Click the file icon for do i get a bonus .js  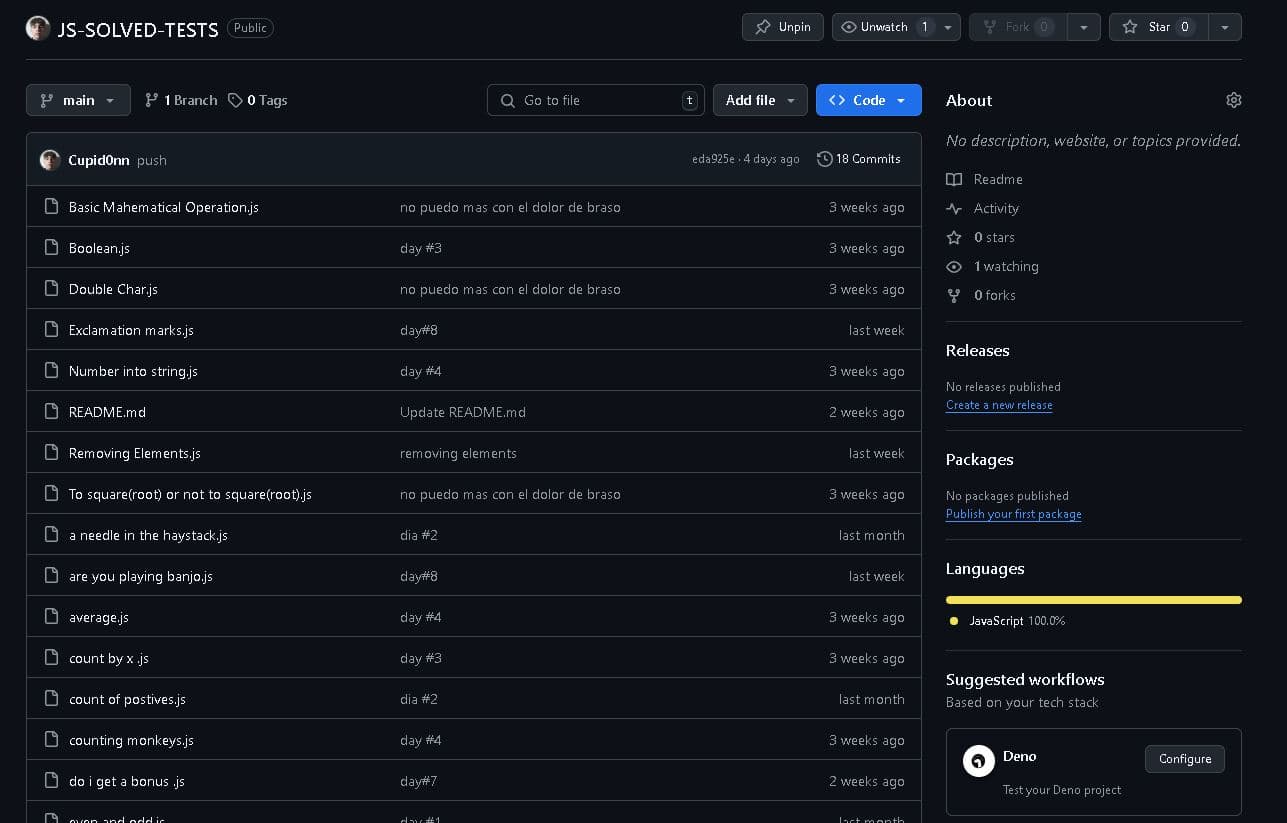(x=51, y=781)
